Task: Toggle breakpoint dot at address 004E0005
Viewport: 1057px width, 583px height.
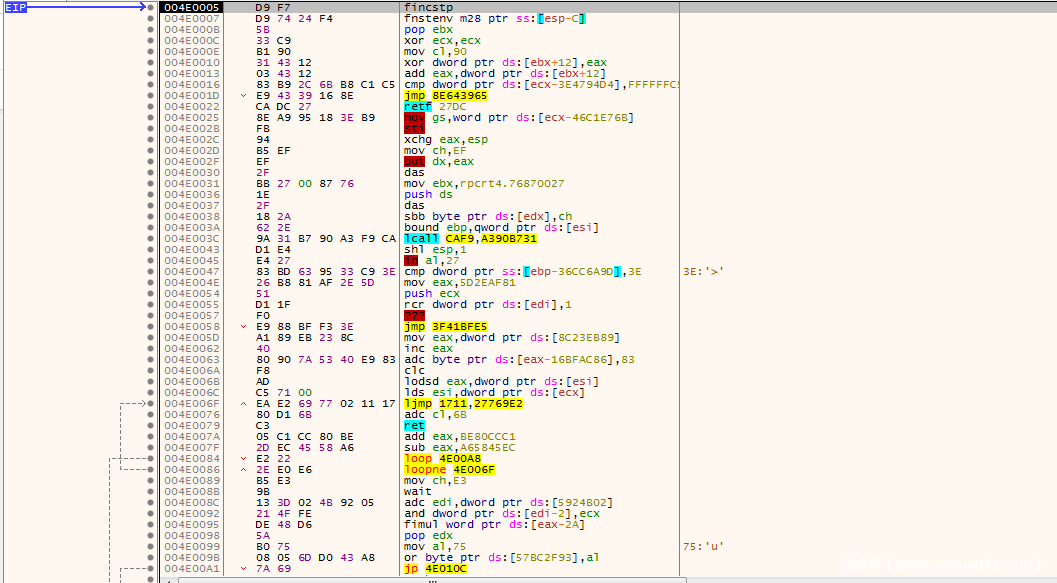Action: (150, 7)
